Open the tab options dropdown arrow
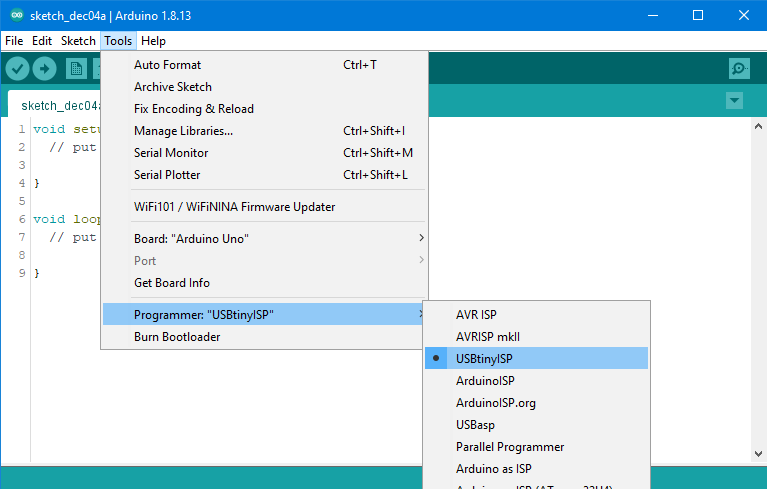The width and height of the screenshot is (767, 489). (x=734, y=101)
